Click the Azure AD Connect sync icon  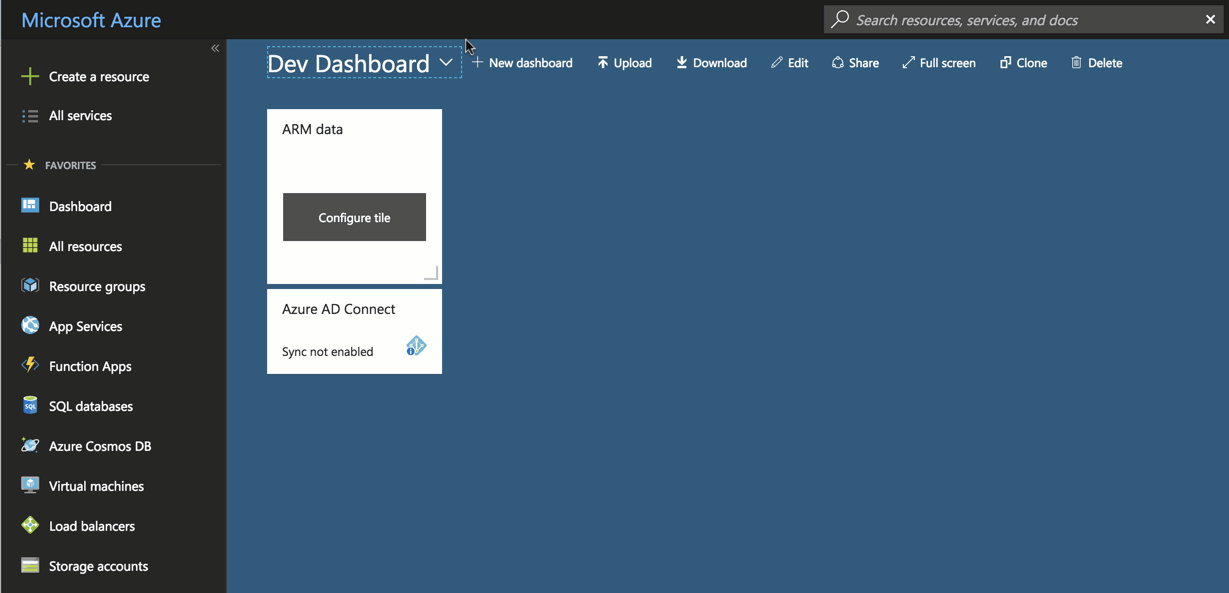coord(416,346)
